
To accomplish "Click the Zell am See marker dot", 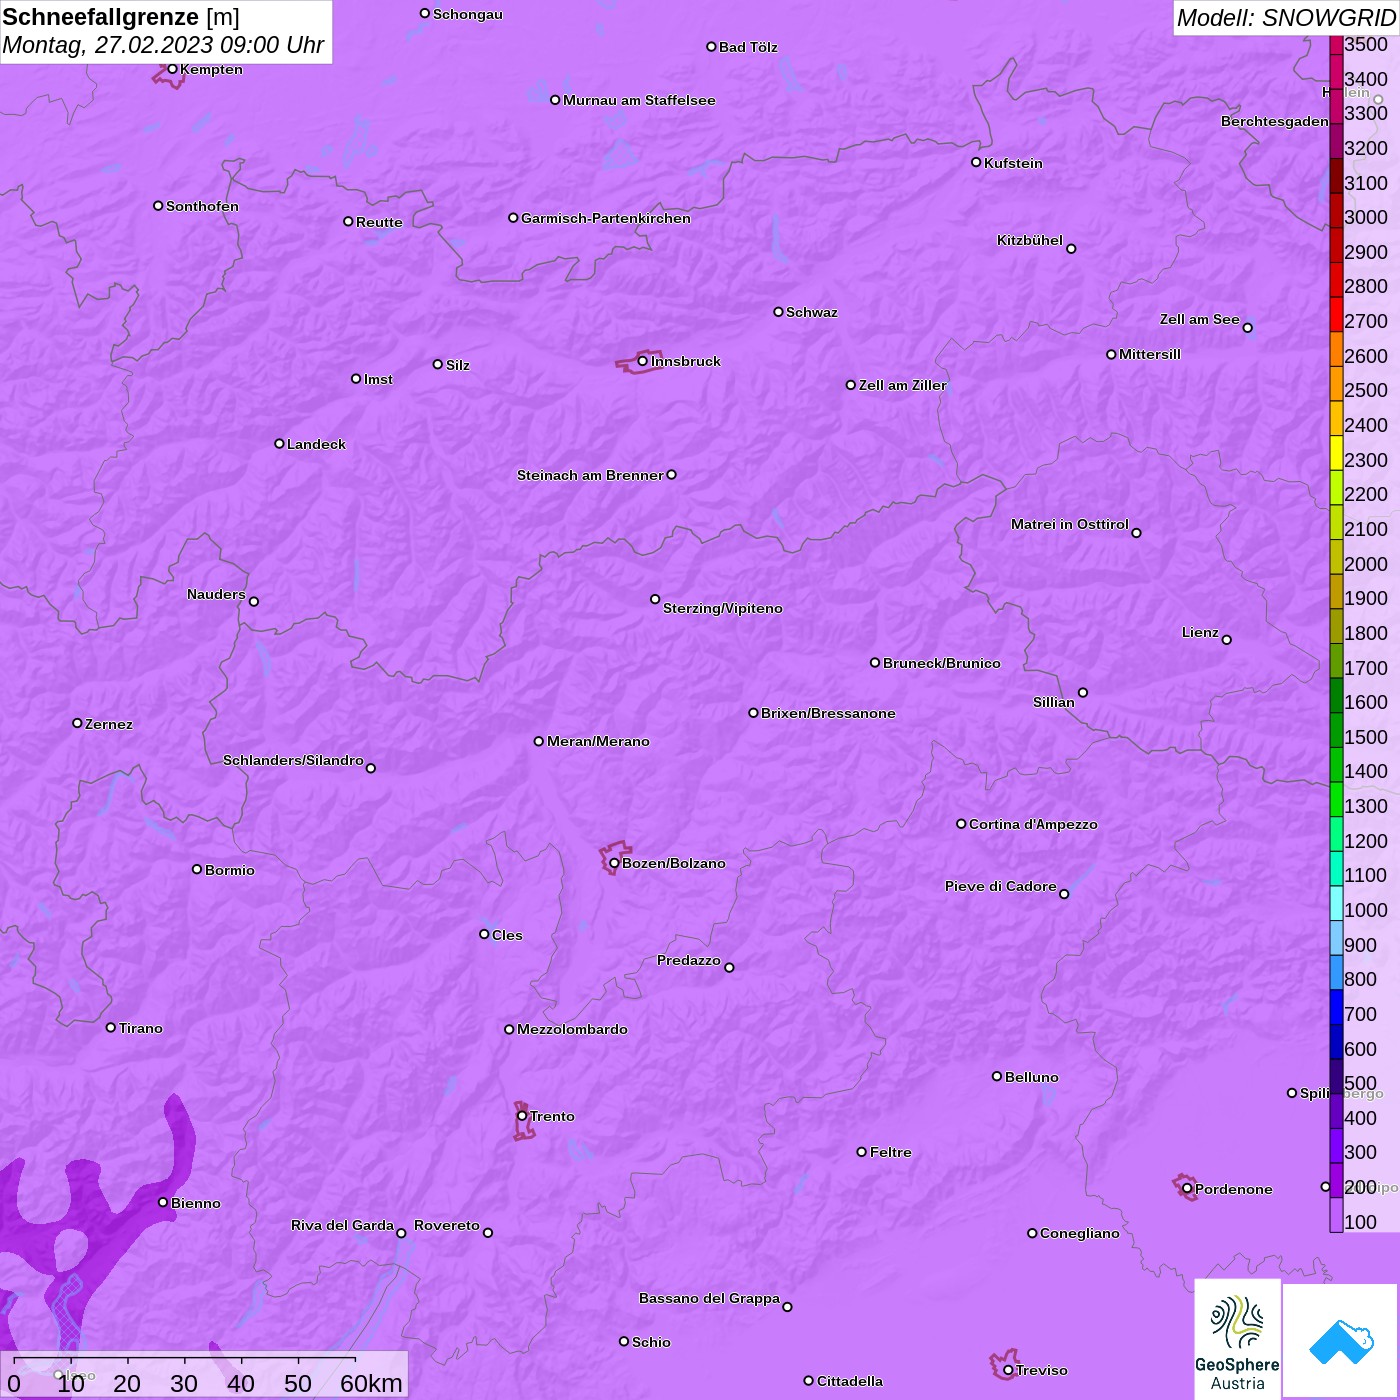I will click(1247, 327).
